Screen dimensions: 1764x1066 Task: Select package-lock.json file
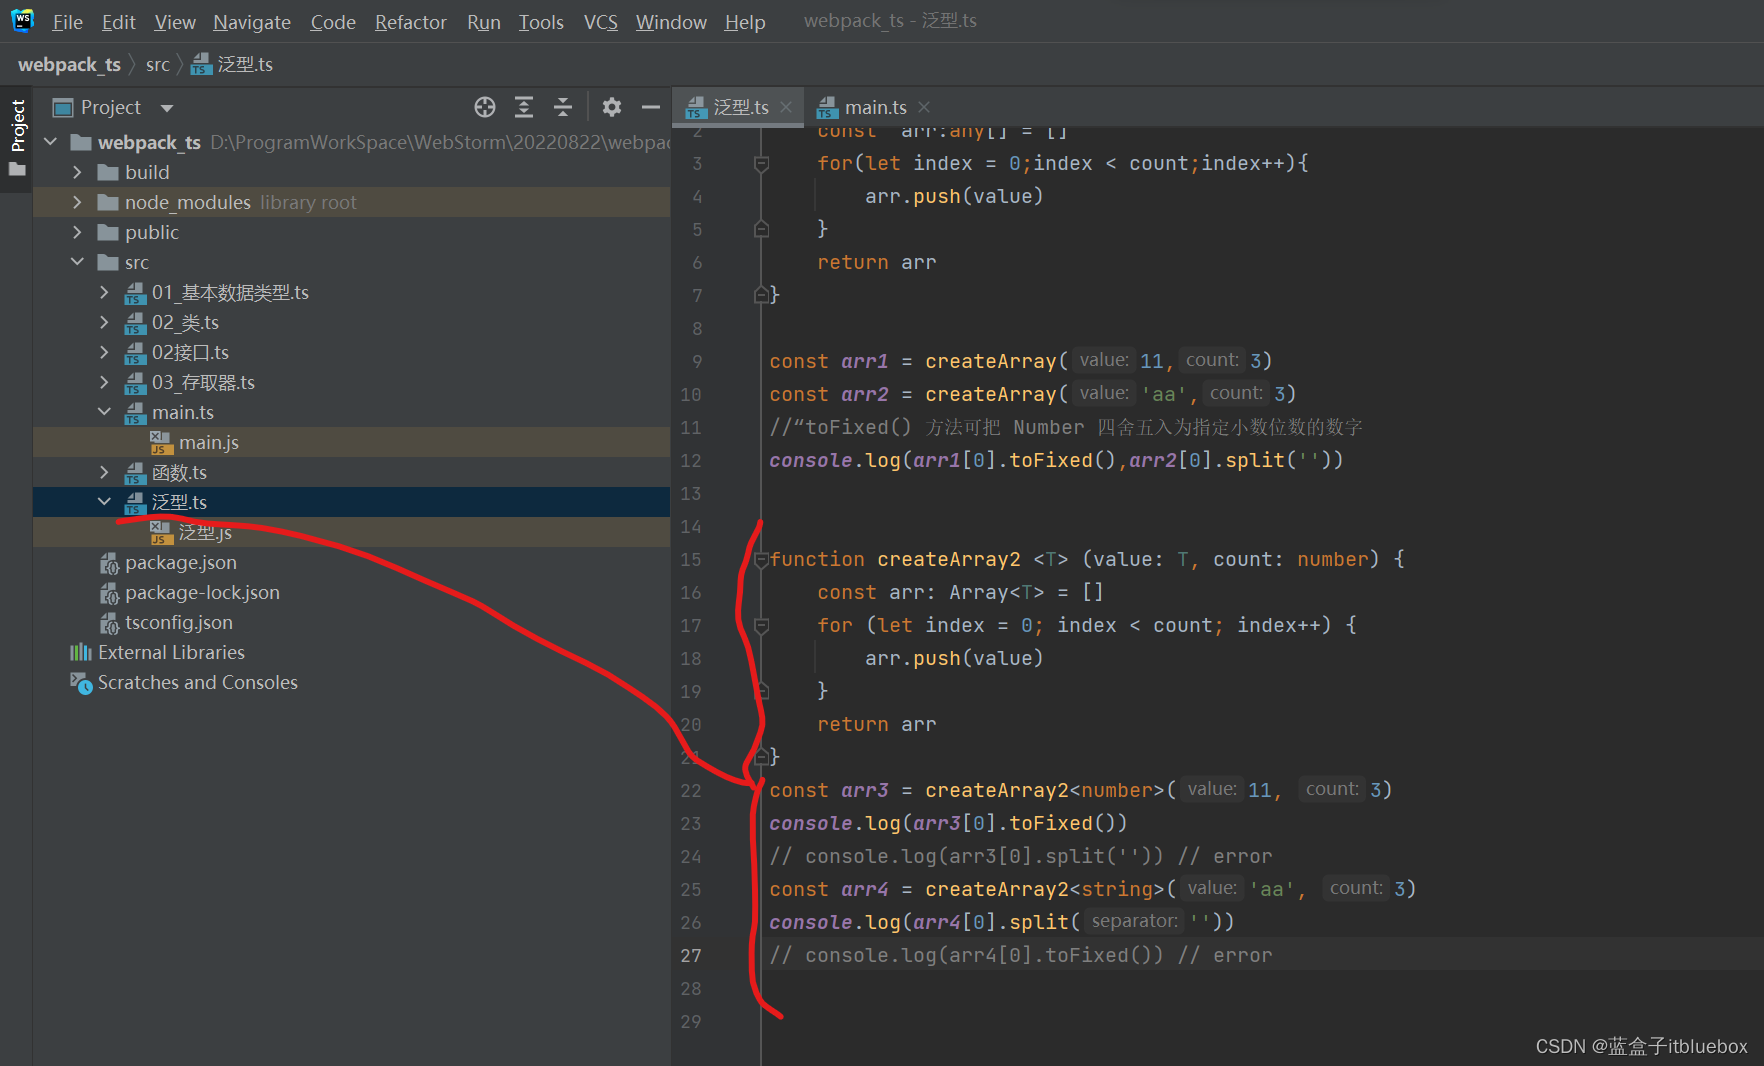351,592
